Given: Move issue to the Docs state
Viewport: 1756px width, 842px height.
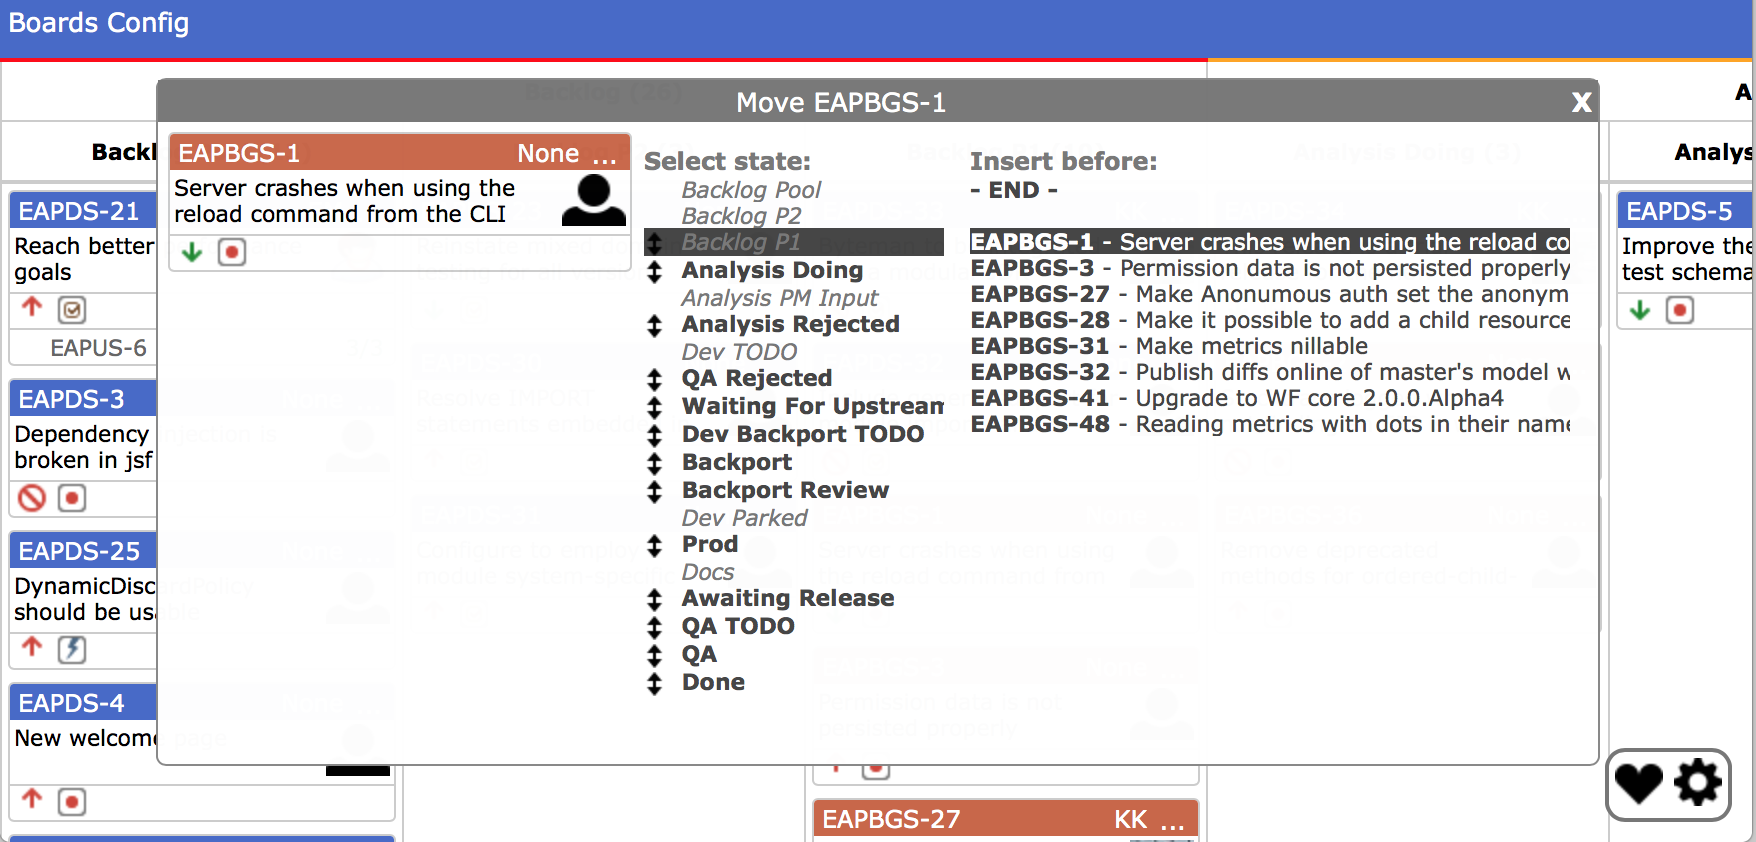Looking at the screenshot, I should [x=707, y=572].
